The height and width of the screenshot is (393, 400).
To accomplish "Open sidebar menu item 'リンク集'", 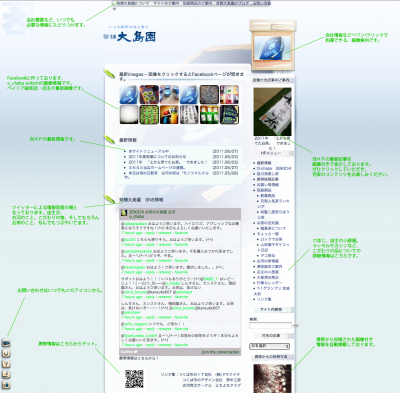I will tap(264, 299).
